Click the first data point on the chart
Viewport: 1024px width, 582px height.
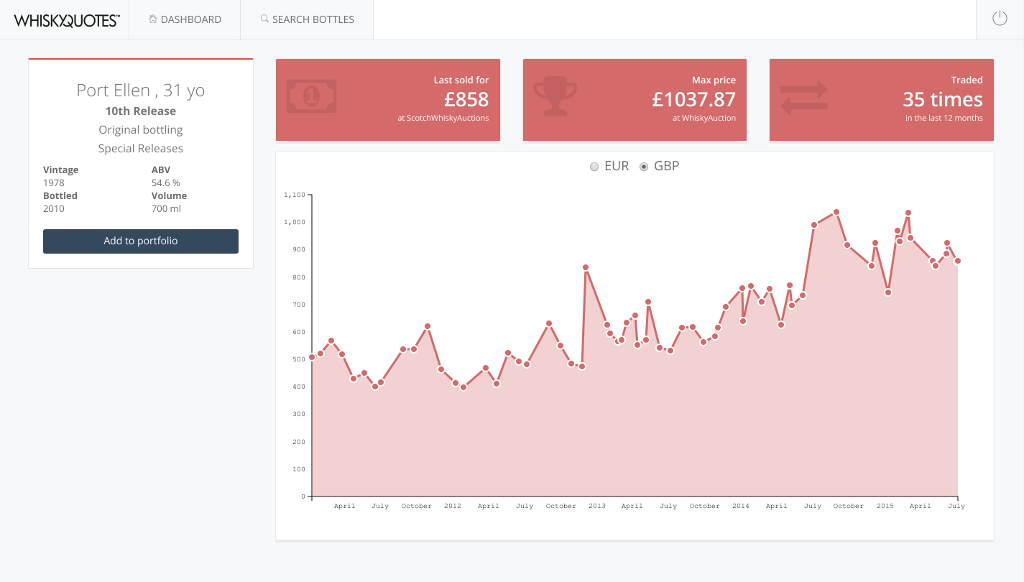[312, 357]
